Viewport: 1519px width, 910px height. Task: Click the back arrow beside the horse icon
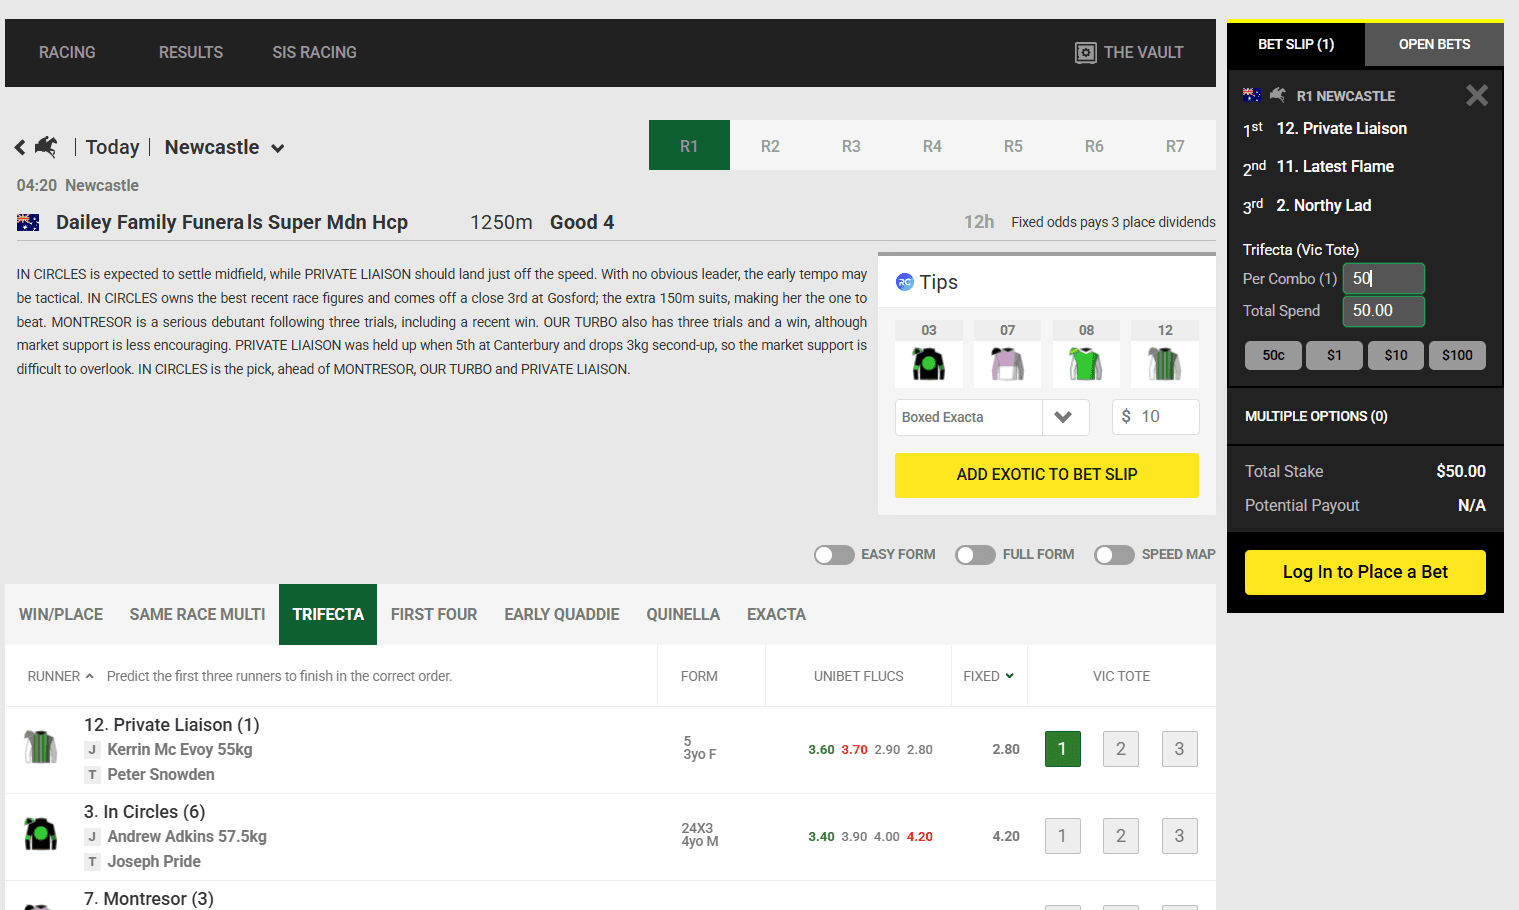(x=20, y=148)
